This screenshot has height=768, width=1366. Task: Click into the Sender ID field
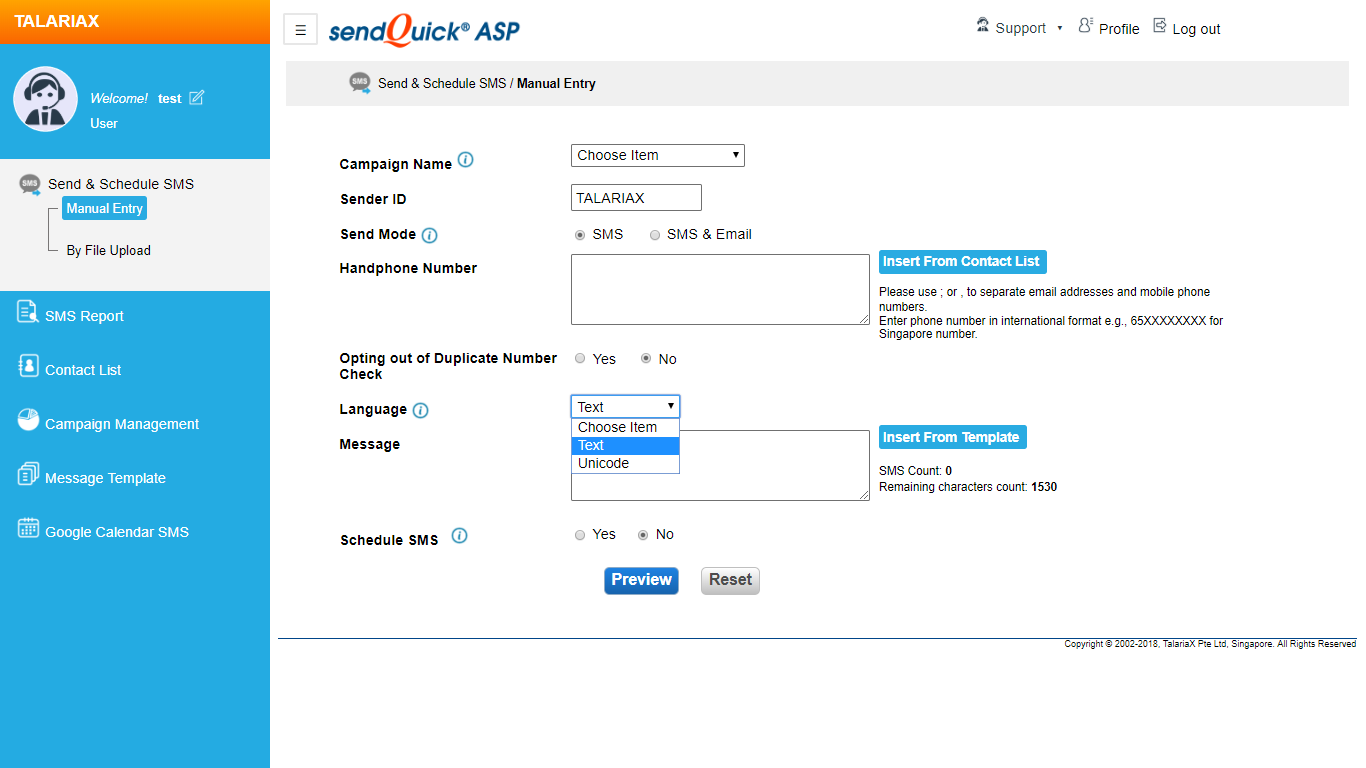tap(636, 198)
